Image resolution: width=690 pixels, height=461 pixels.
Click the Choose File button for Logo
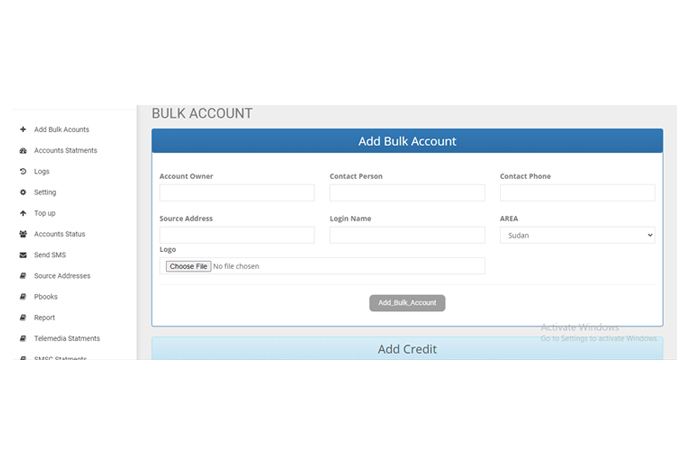click(188, 266)
